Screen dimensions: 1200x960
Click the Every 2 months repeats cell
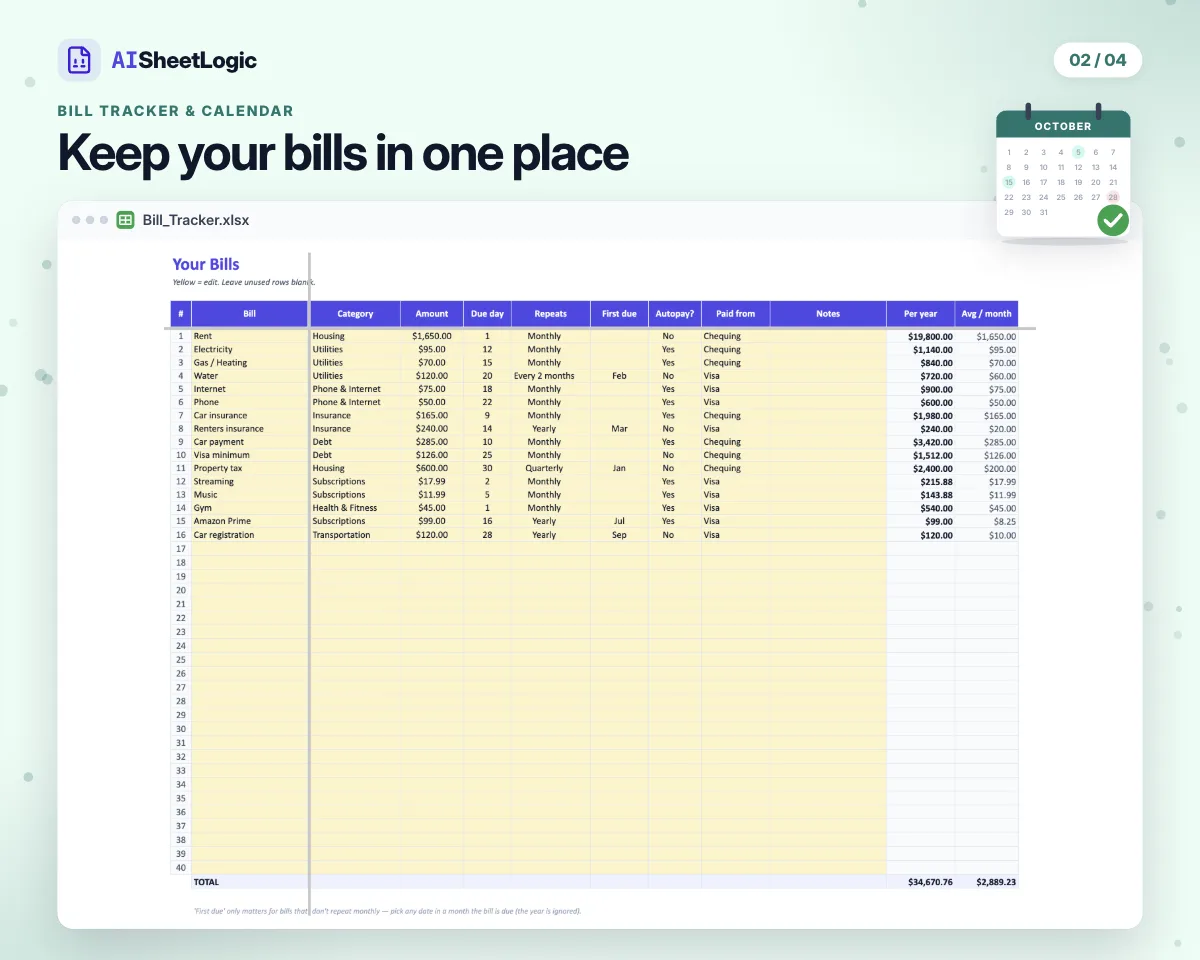[x=550, y=376]
